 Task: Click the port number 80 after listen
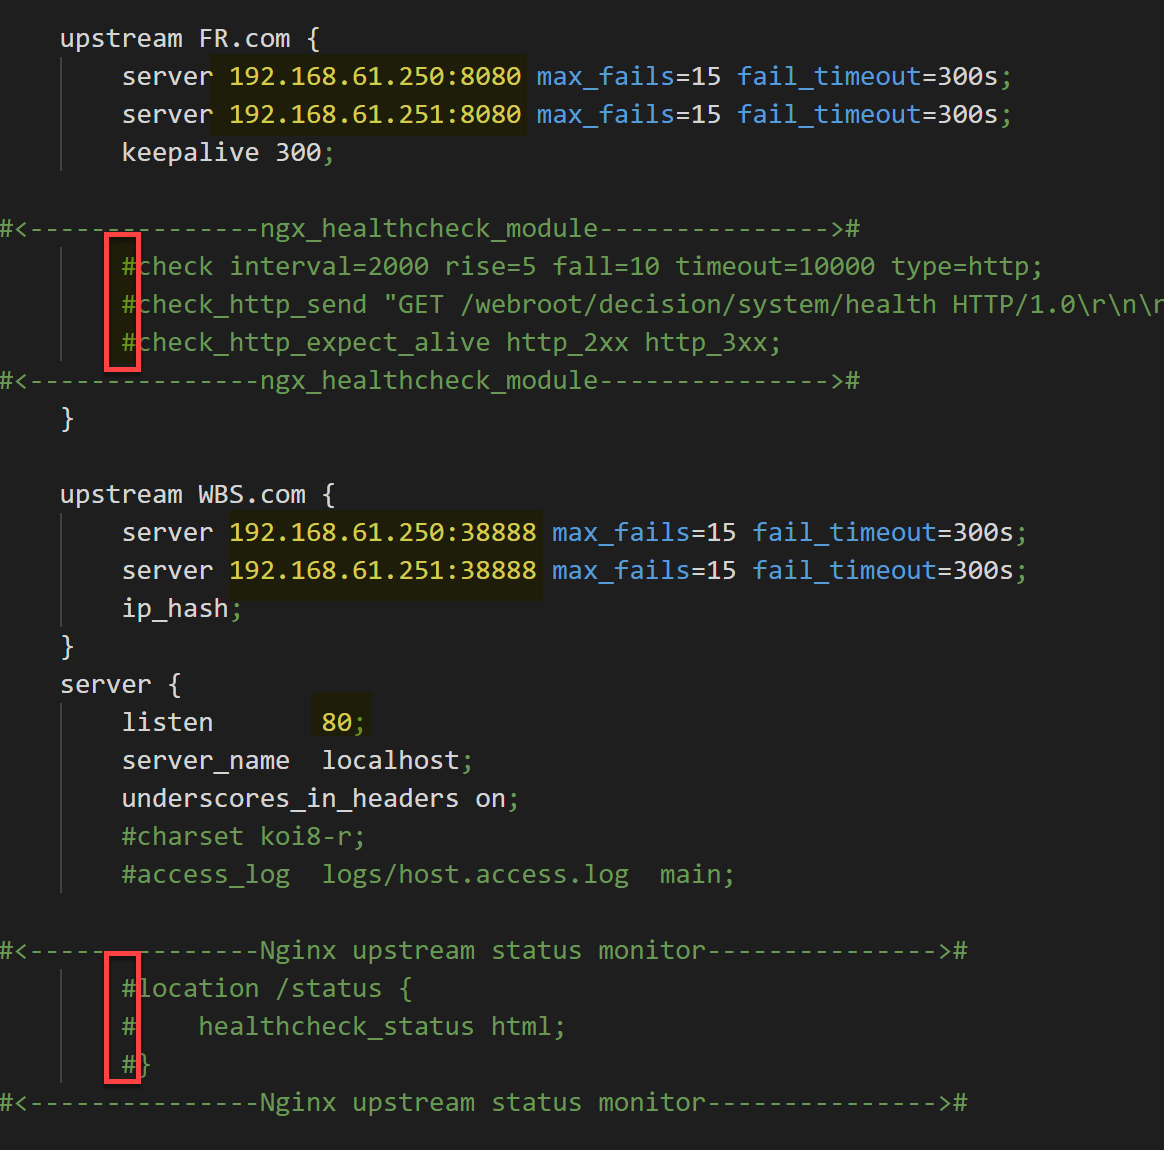[x=337, y=723]
